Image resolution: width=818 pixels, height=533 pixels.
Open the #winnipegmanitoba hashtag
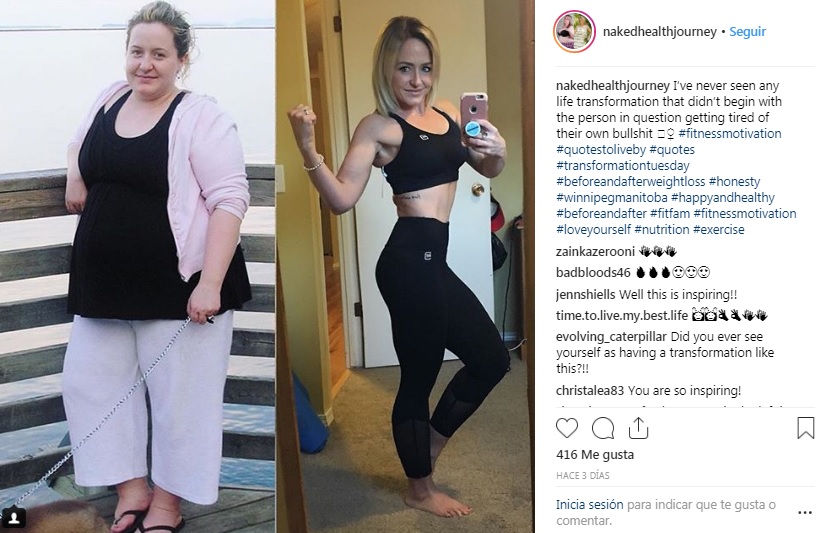612,198
